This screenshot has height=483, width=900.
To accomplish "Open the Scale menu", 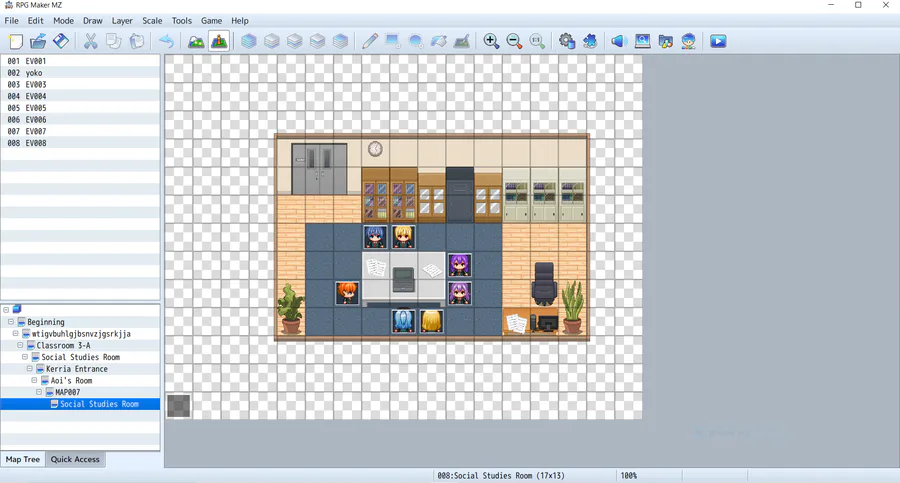I will pyautogui.click(x=152, y=21).
